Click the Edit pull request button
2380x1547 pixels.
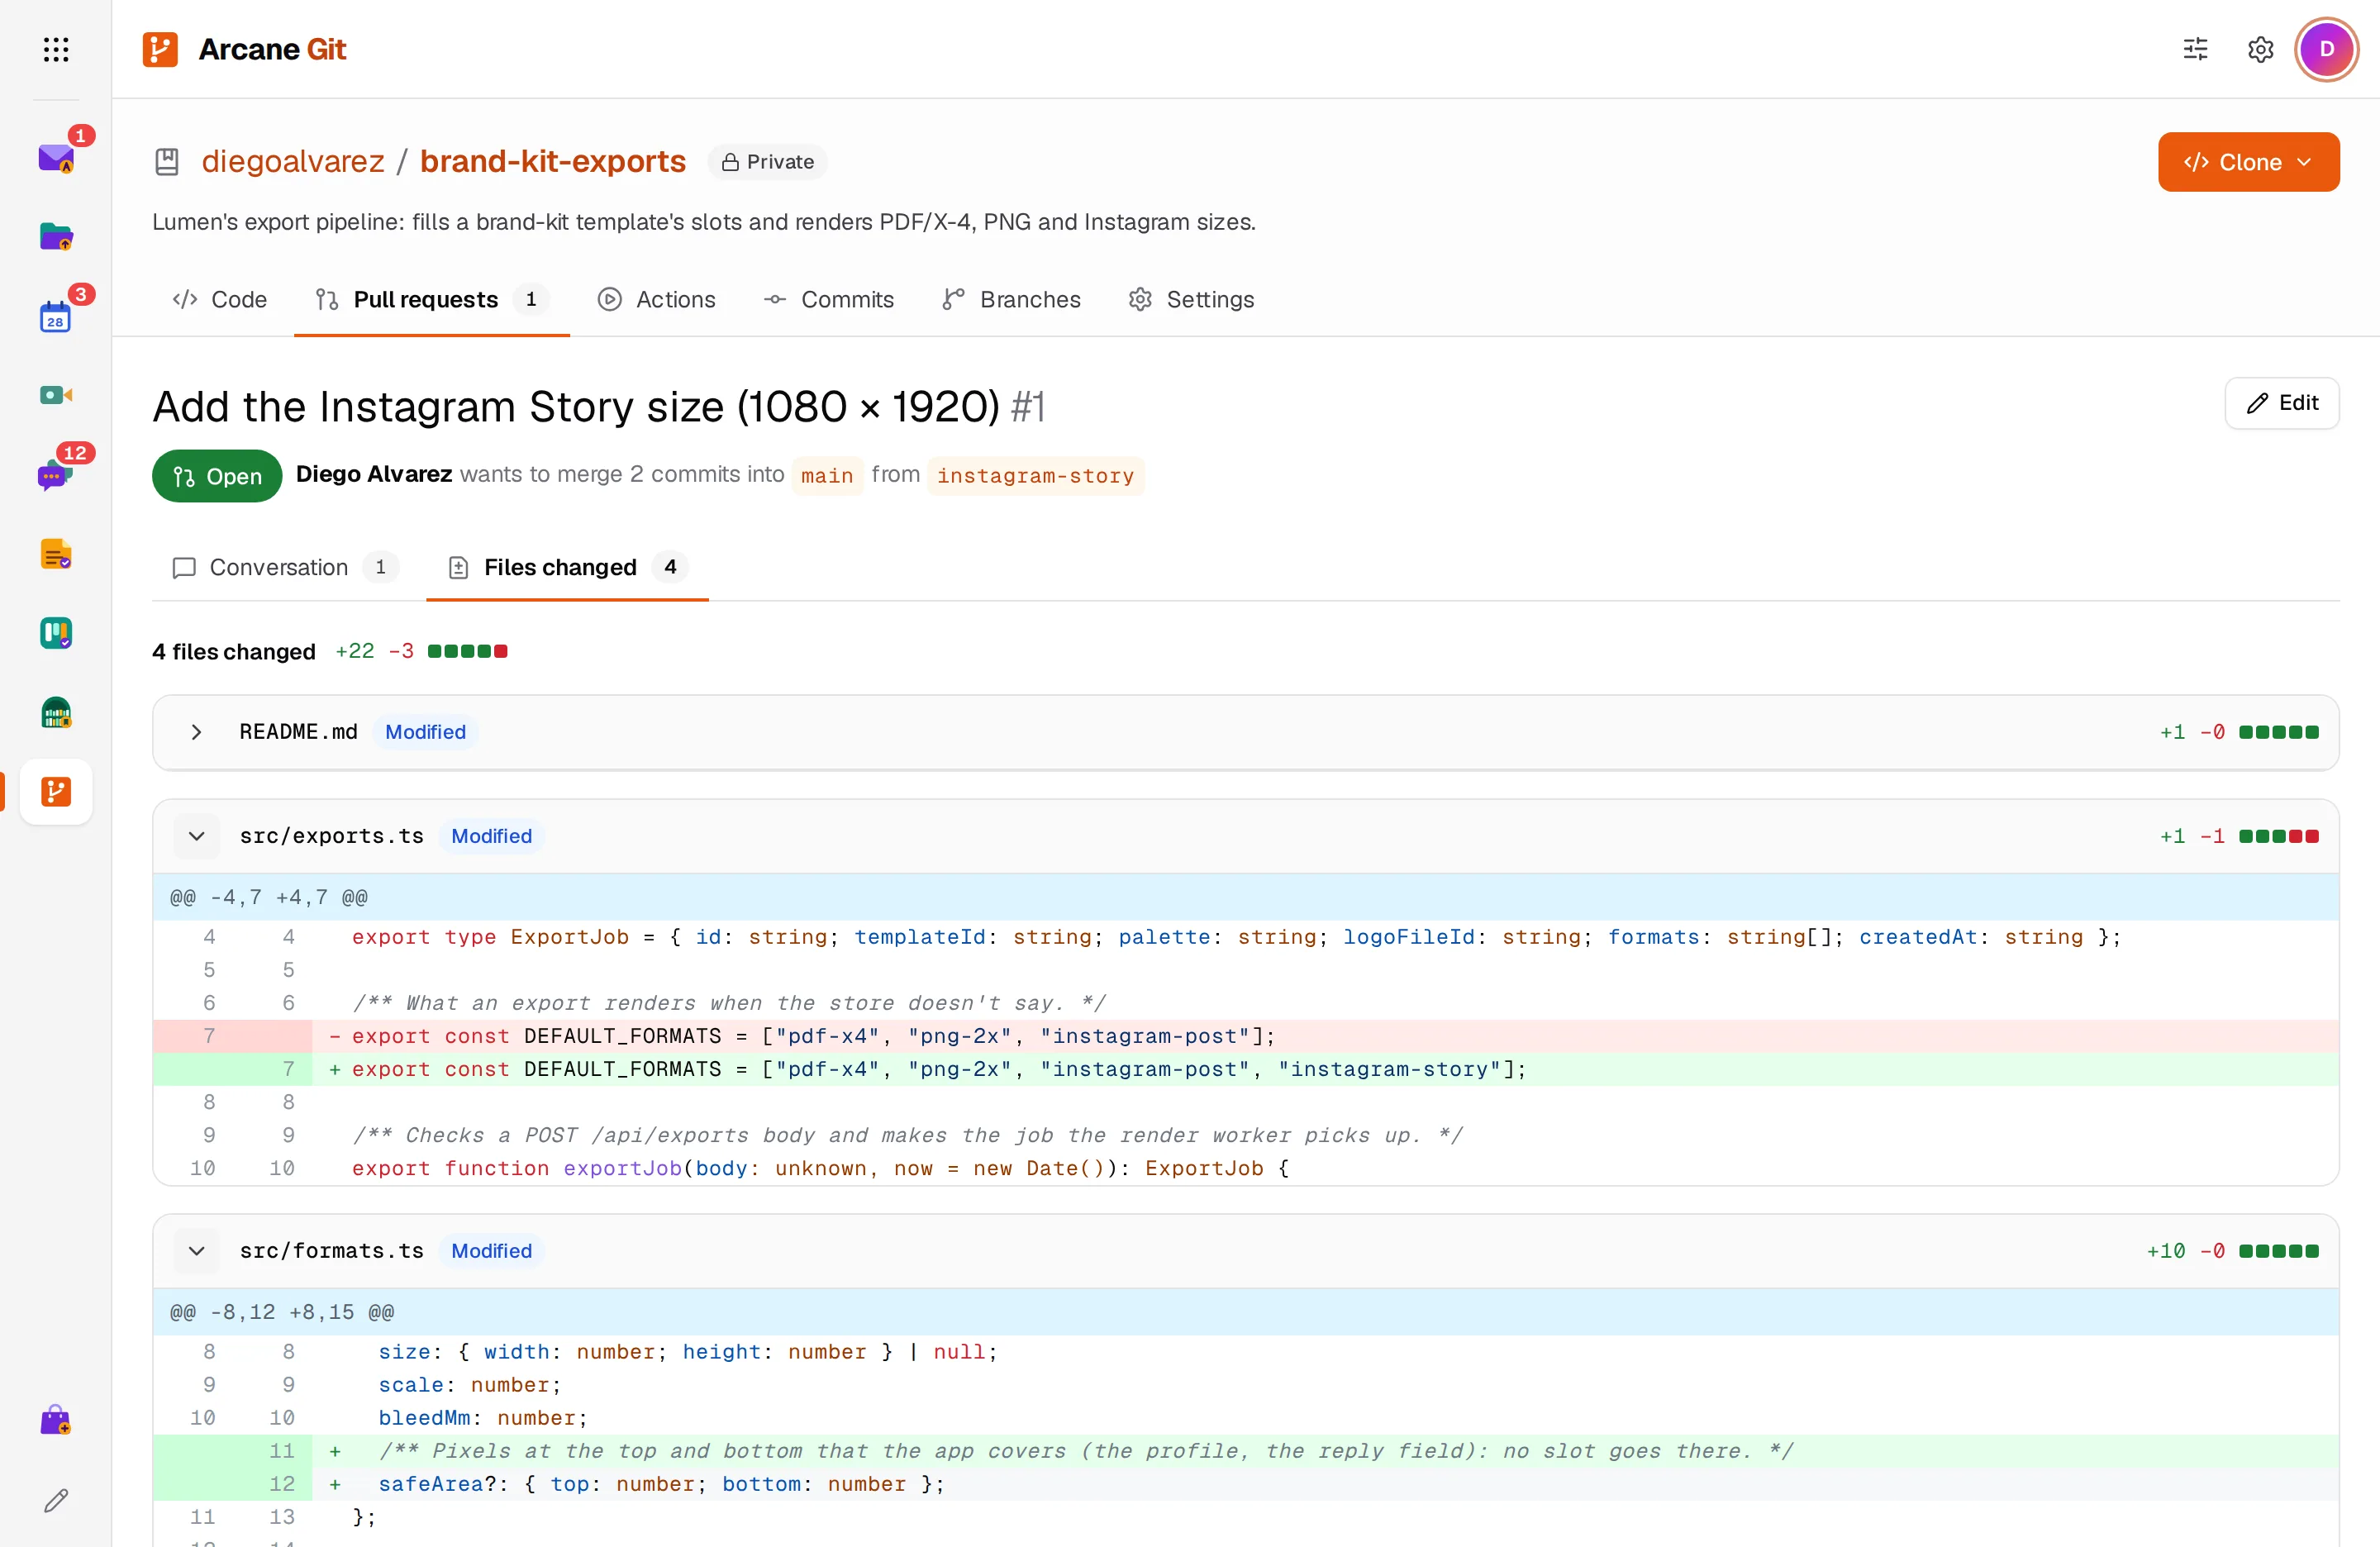click(2281, 403)
